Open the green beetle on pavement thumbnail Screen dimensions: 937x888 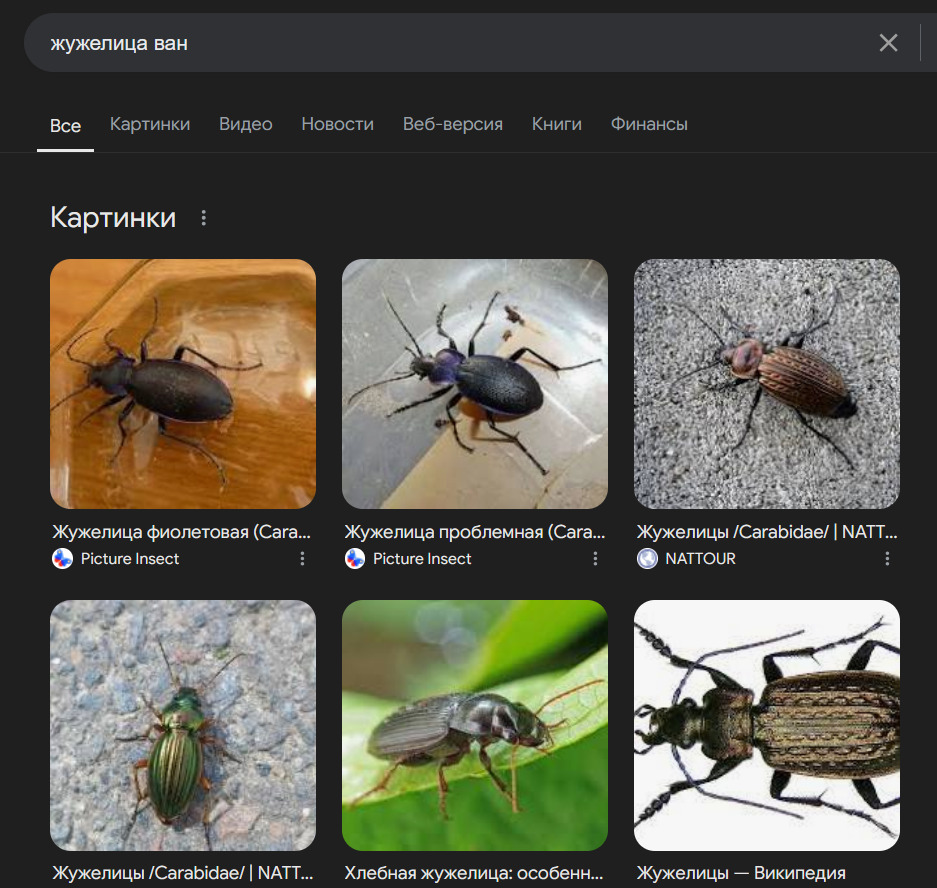pyautogui.click(x=183, y=725)
